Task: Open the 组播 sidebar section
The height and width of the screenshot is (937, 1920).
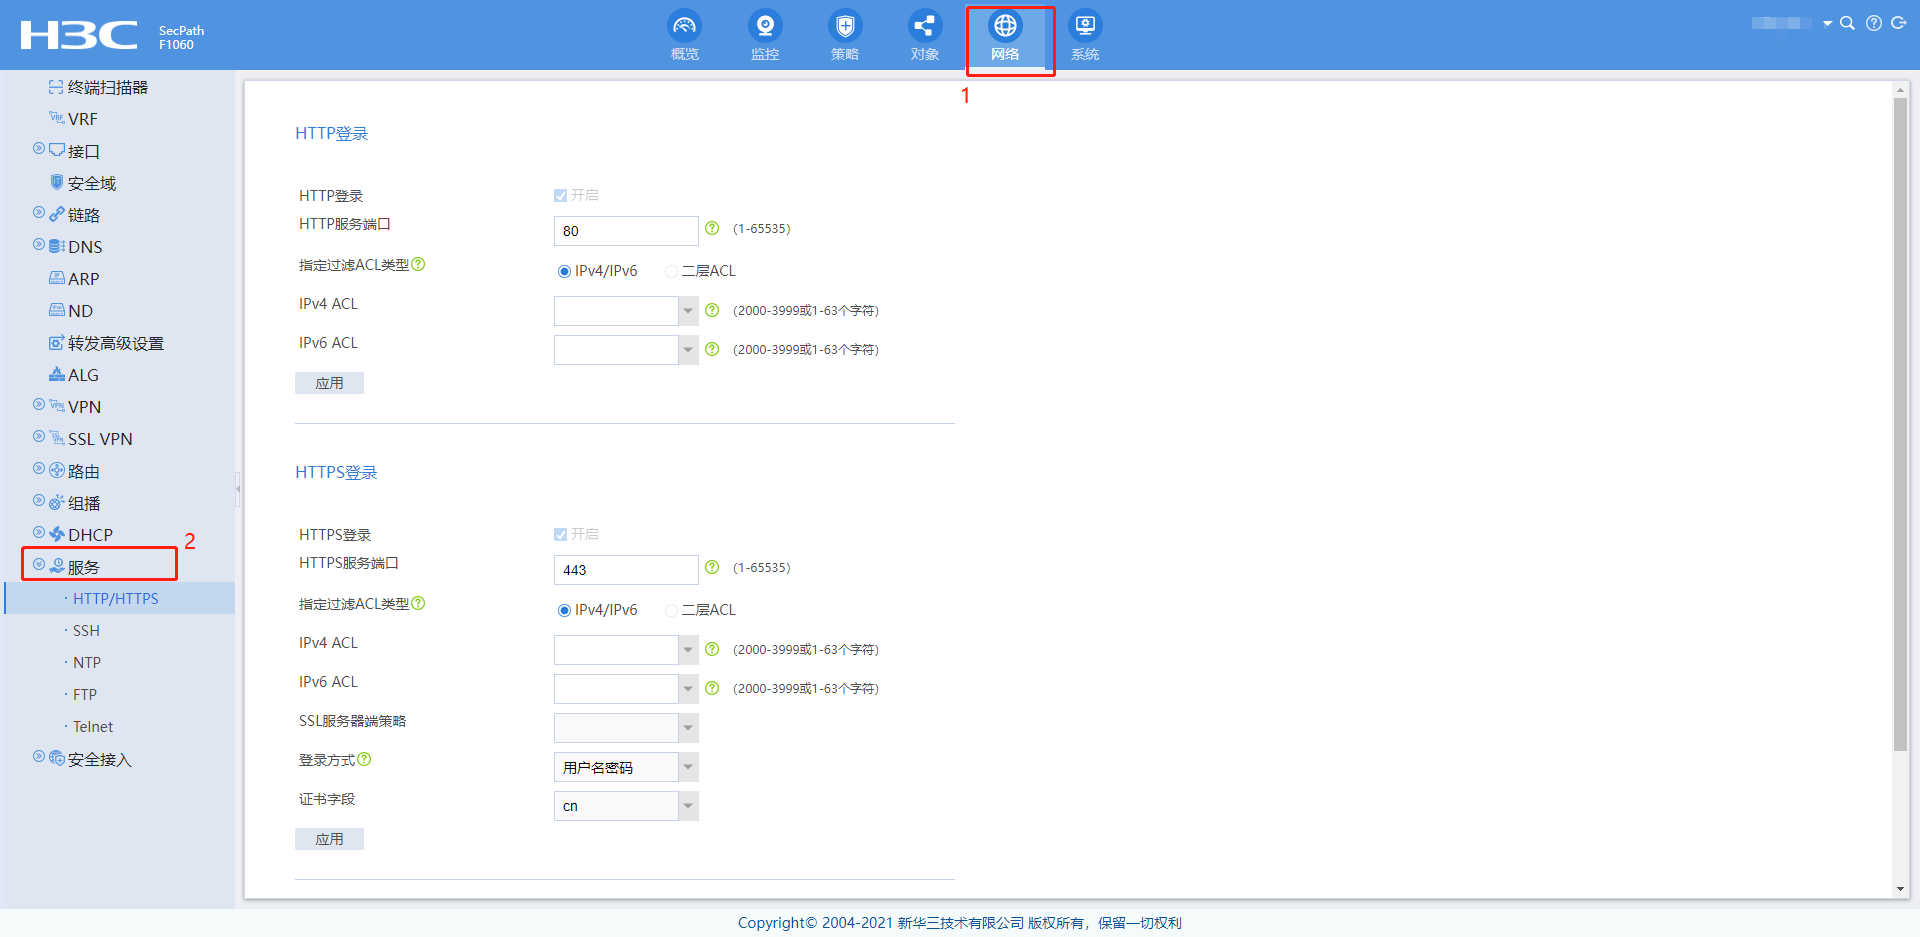Action: click(84, 503)
